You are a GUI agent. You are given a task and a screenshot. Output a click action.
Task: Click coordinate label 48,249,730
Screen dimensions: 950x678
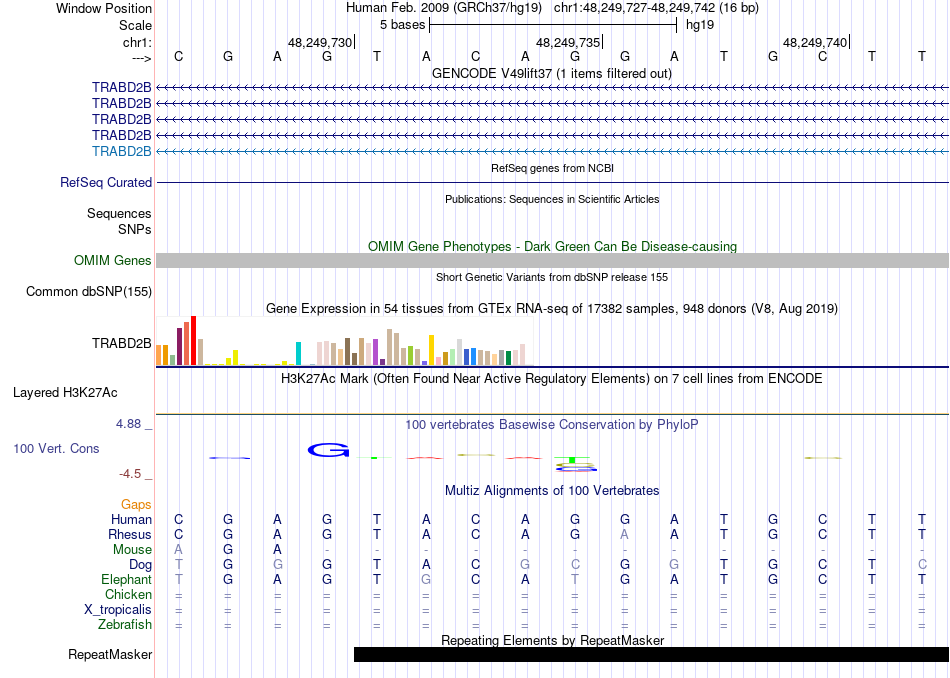coord(319,42)
